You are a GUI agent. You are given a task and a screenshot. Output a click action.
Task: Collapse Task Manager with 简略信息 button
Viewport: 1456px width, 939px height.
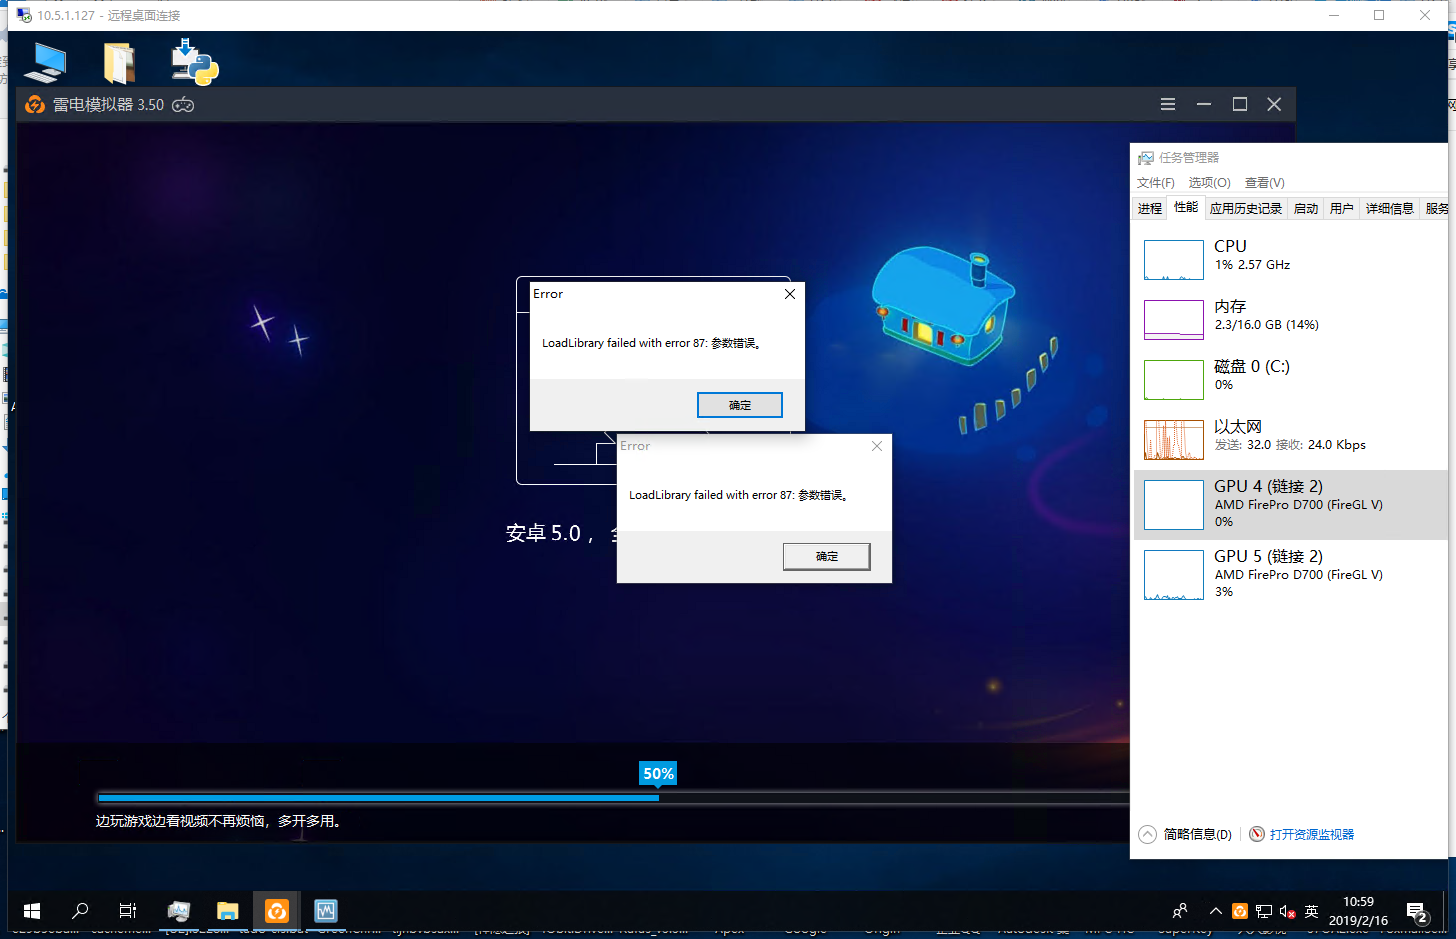(1186, 834)
